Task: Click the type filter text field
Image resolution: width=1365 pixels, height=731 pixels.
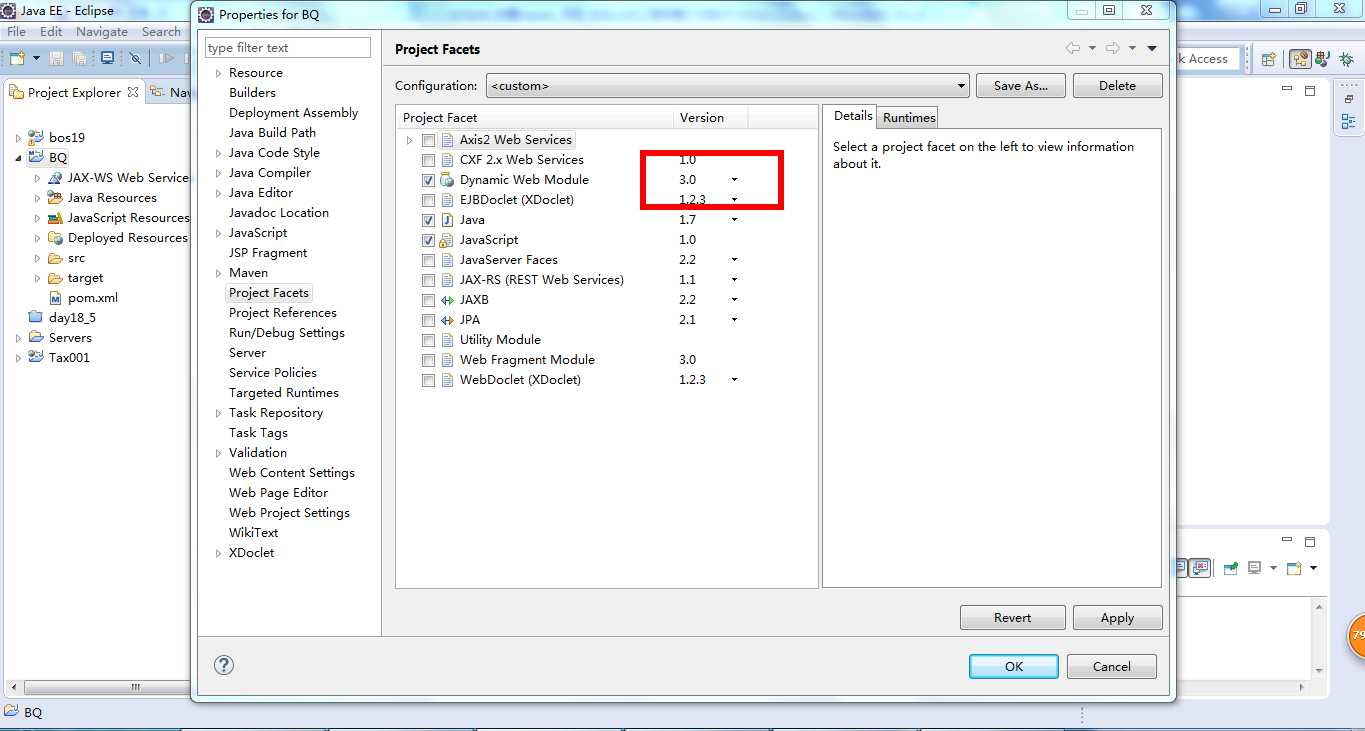Action: (288, 48)
